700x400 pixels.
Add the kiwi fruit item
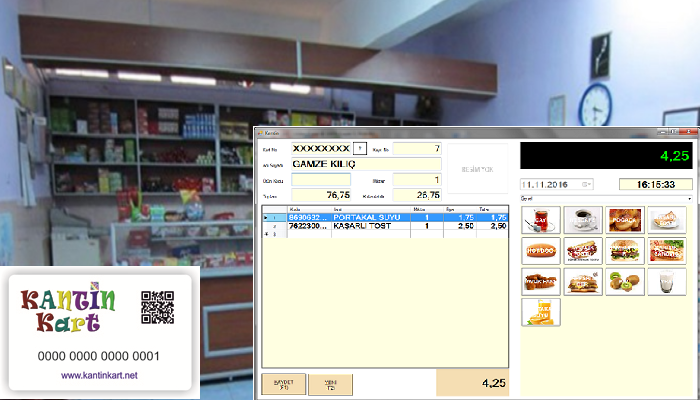(x=625, y=282)
